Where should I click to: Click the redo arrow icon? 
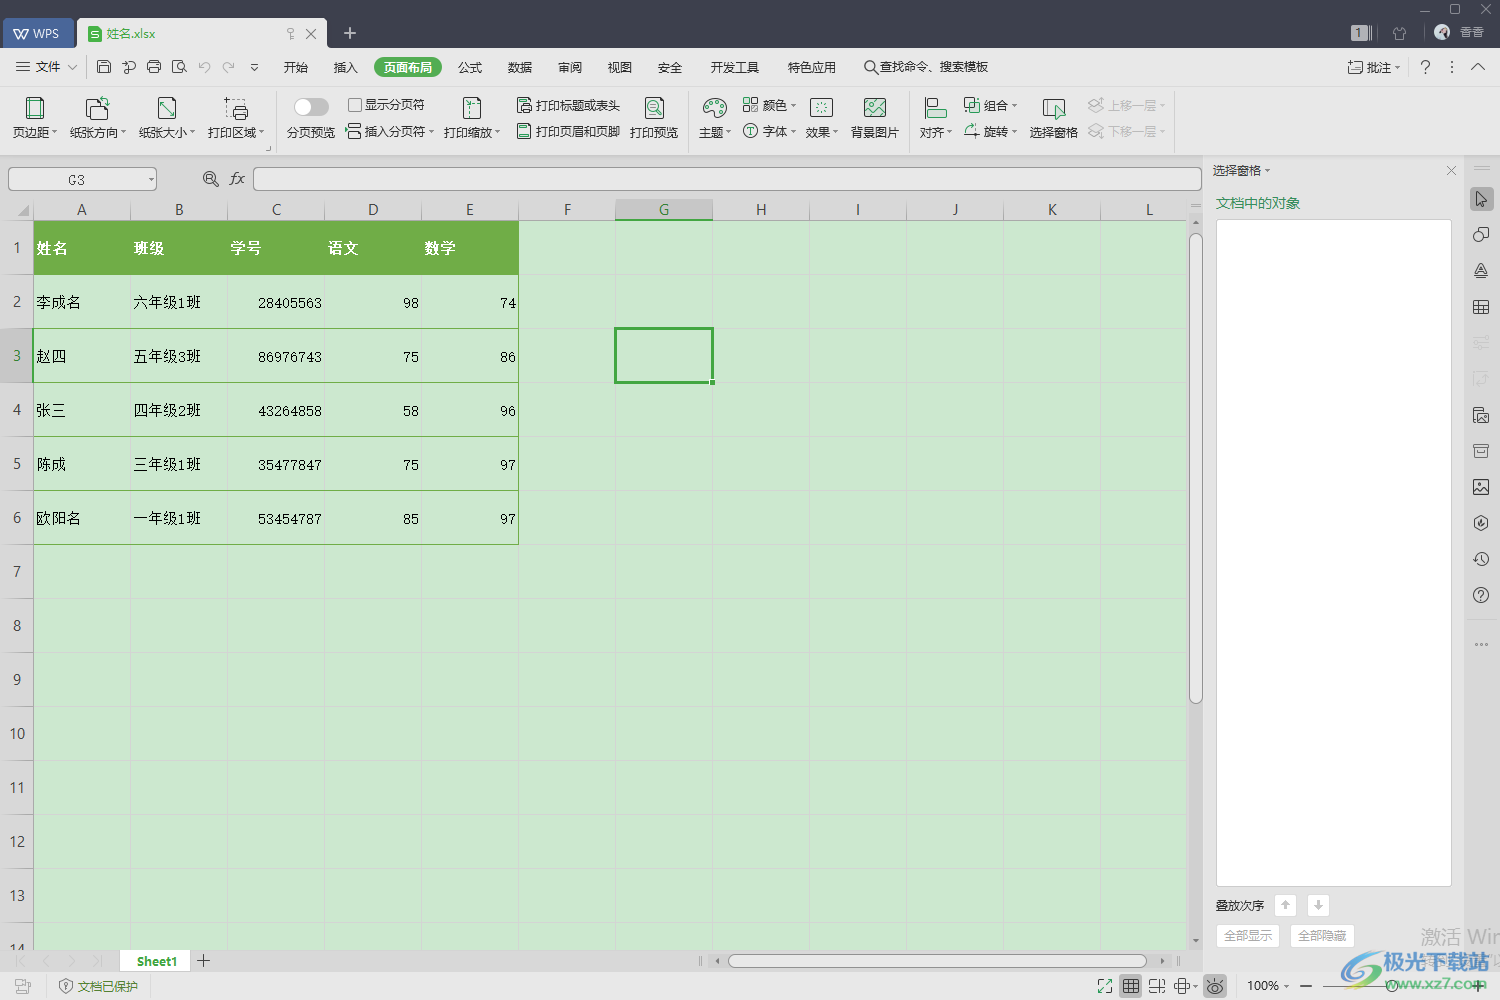(229, 67)
